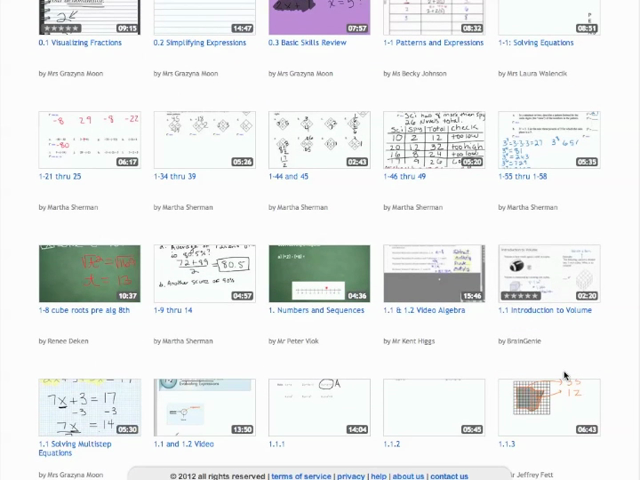
Task: Open the '1.1.3' video link
Action: 507,444
